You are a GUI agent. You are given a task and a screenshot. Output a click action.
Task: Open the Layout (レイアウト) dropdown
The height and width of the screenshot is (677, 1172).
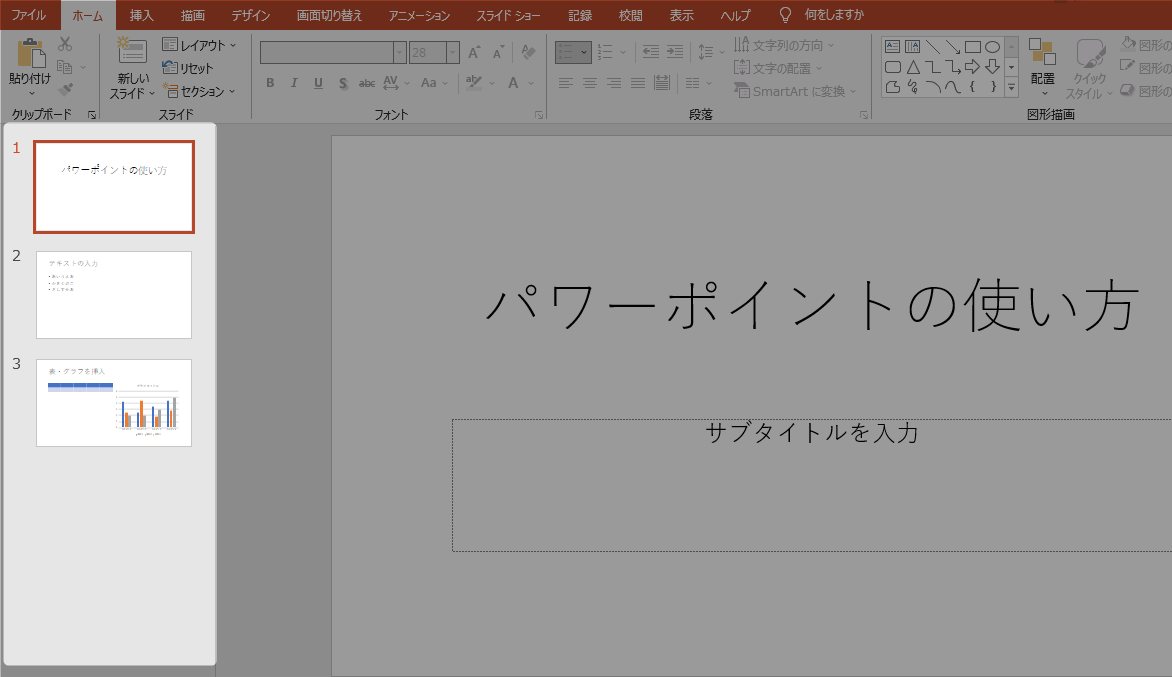[x=200, y=45]
